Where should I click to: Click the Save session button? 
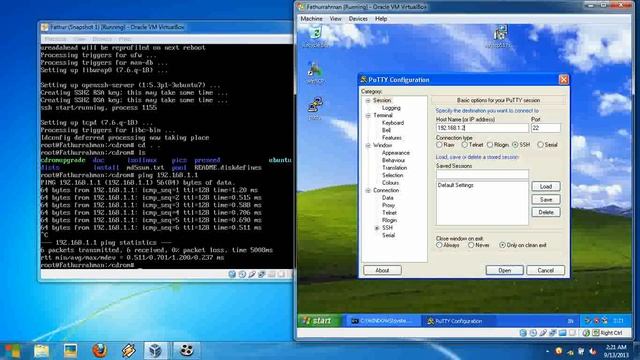point(546,200)
